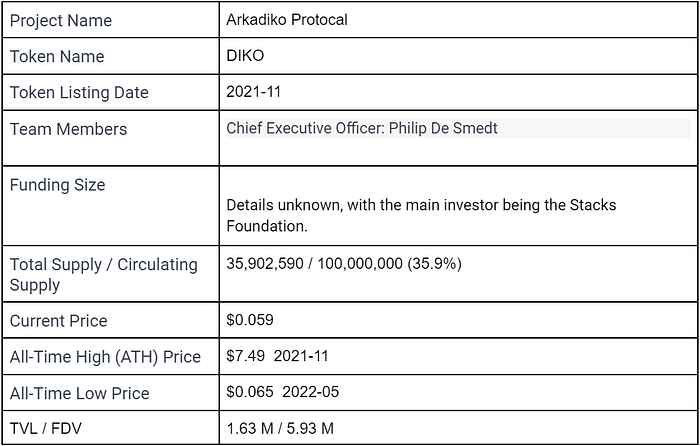Click the All-Time High (ATH) Price label
Image resolution: width=700 pixels, height=446 pixels.
[105, 357]
